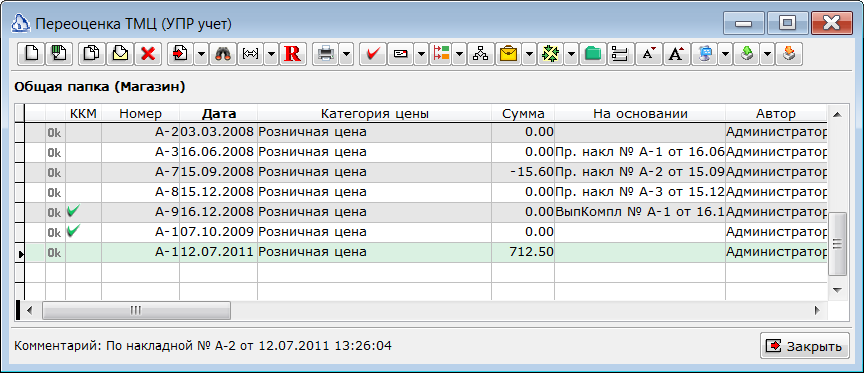Click the red checkmark toolbar icon
Image resolution: width=864 pixels, height=373 pixels.
(372, 54)
